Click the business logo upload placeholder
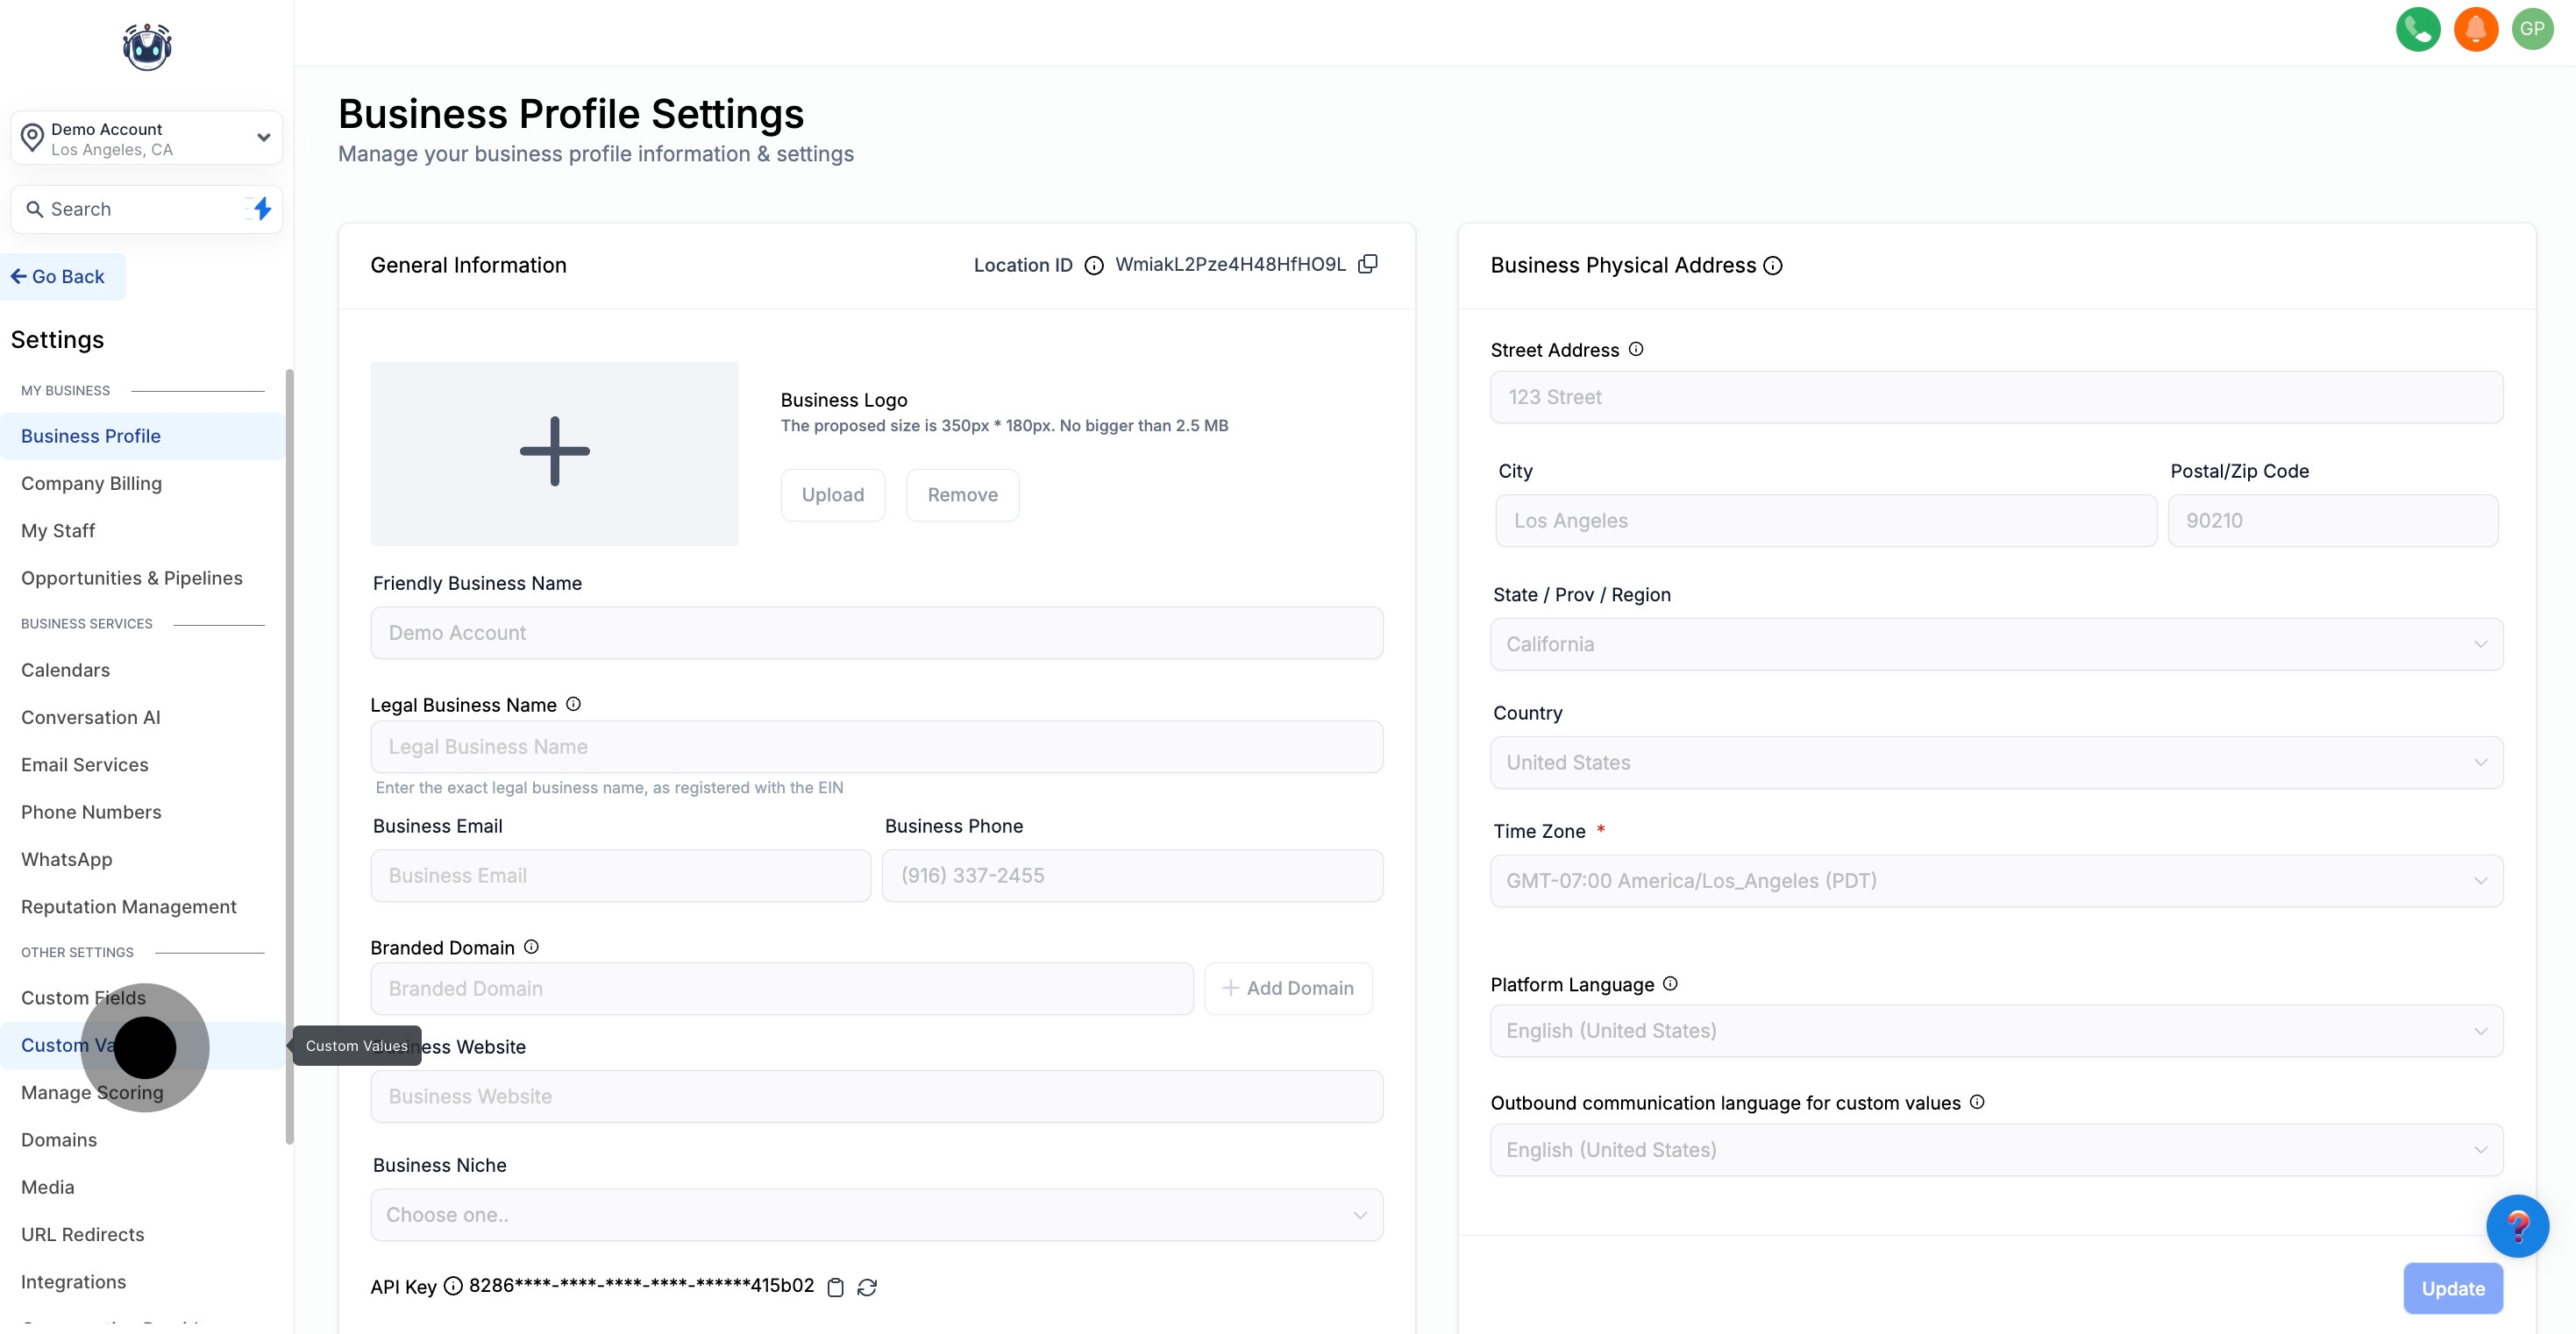Viewport: 2576px width, 1334px height. [554, 453]
